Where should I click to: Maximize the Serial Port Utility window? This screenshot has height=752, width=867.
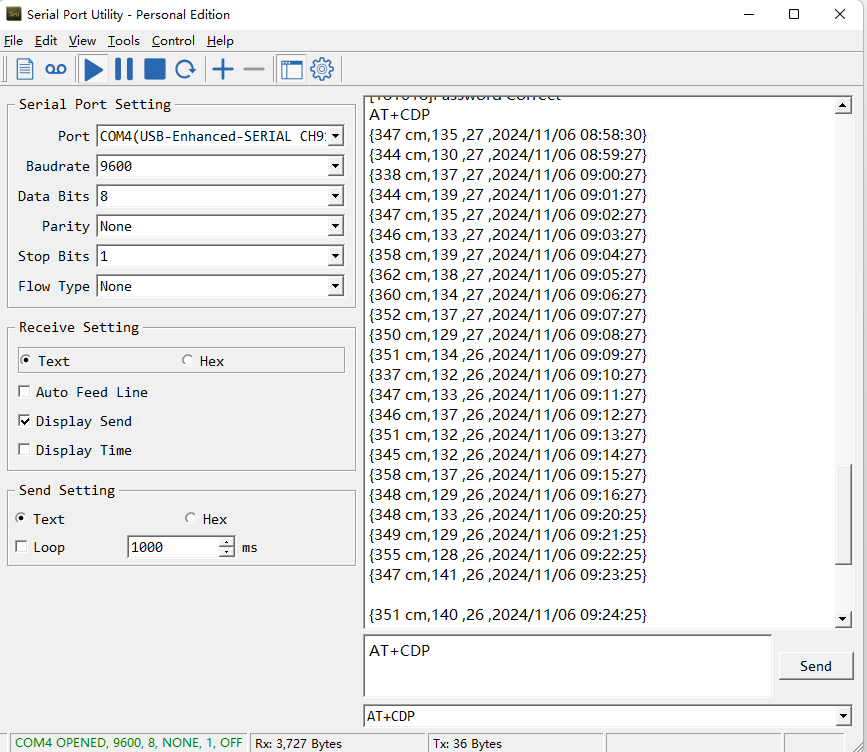[794, 14]
